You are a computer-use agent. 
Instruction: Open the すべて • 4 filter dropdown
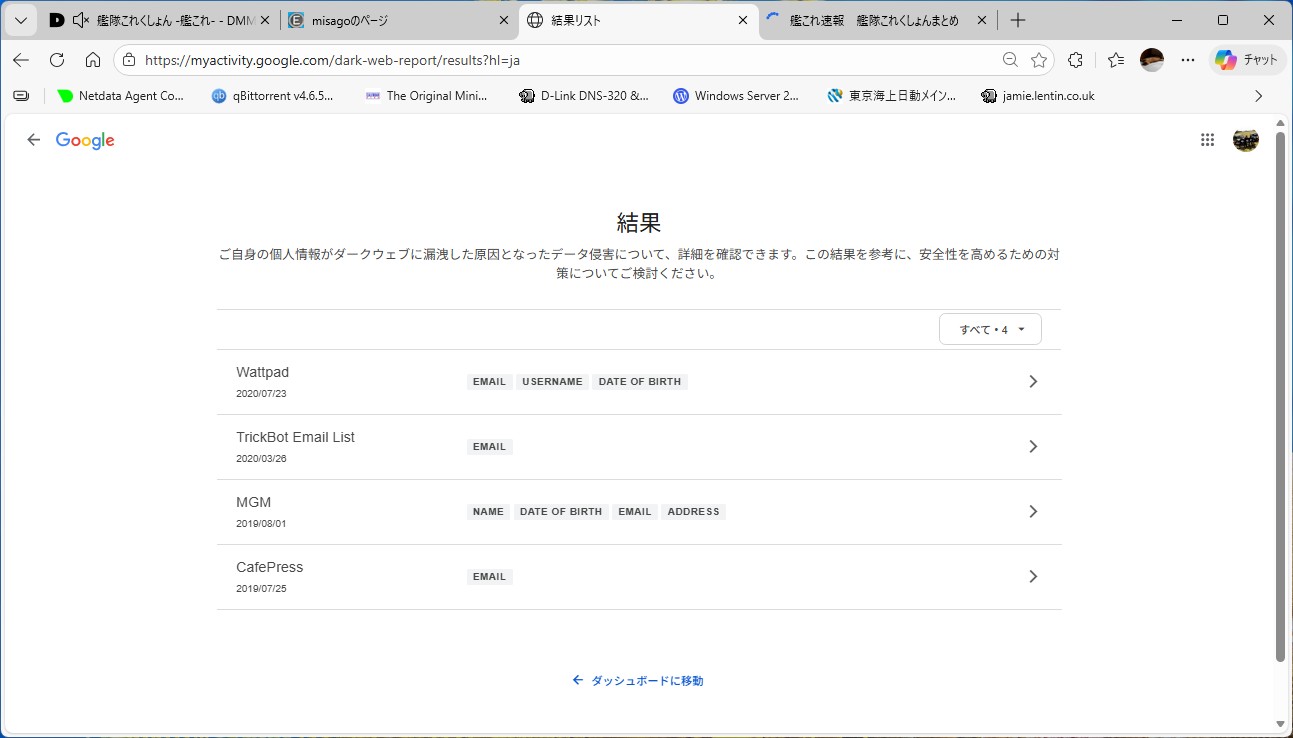coord(990,329)
